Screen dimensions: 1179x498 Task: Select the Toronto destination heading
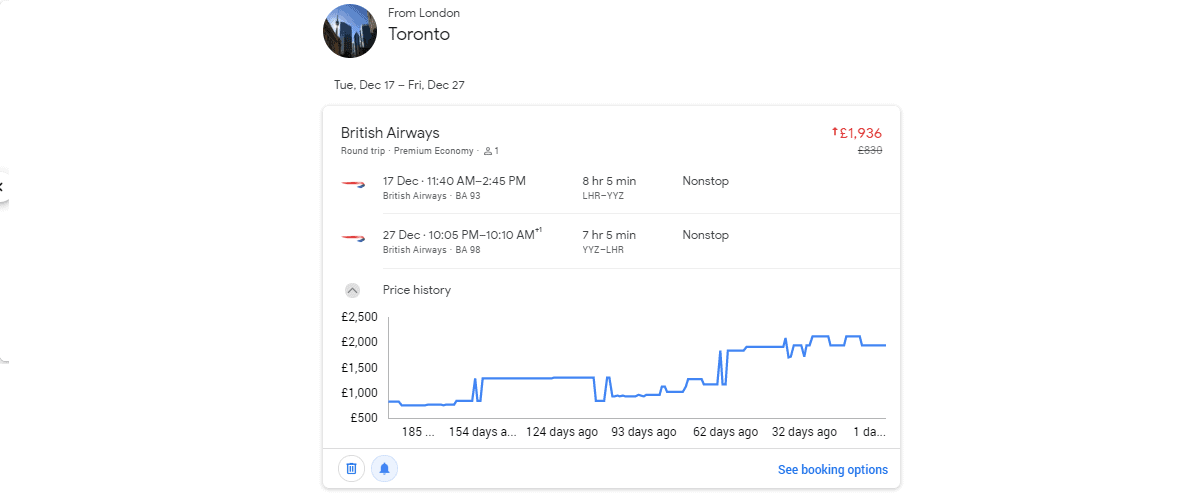[419, 34]
